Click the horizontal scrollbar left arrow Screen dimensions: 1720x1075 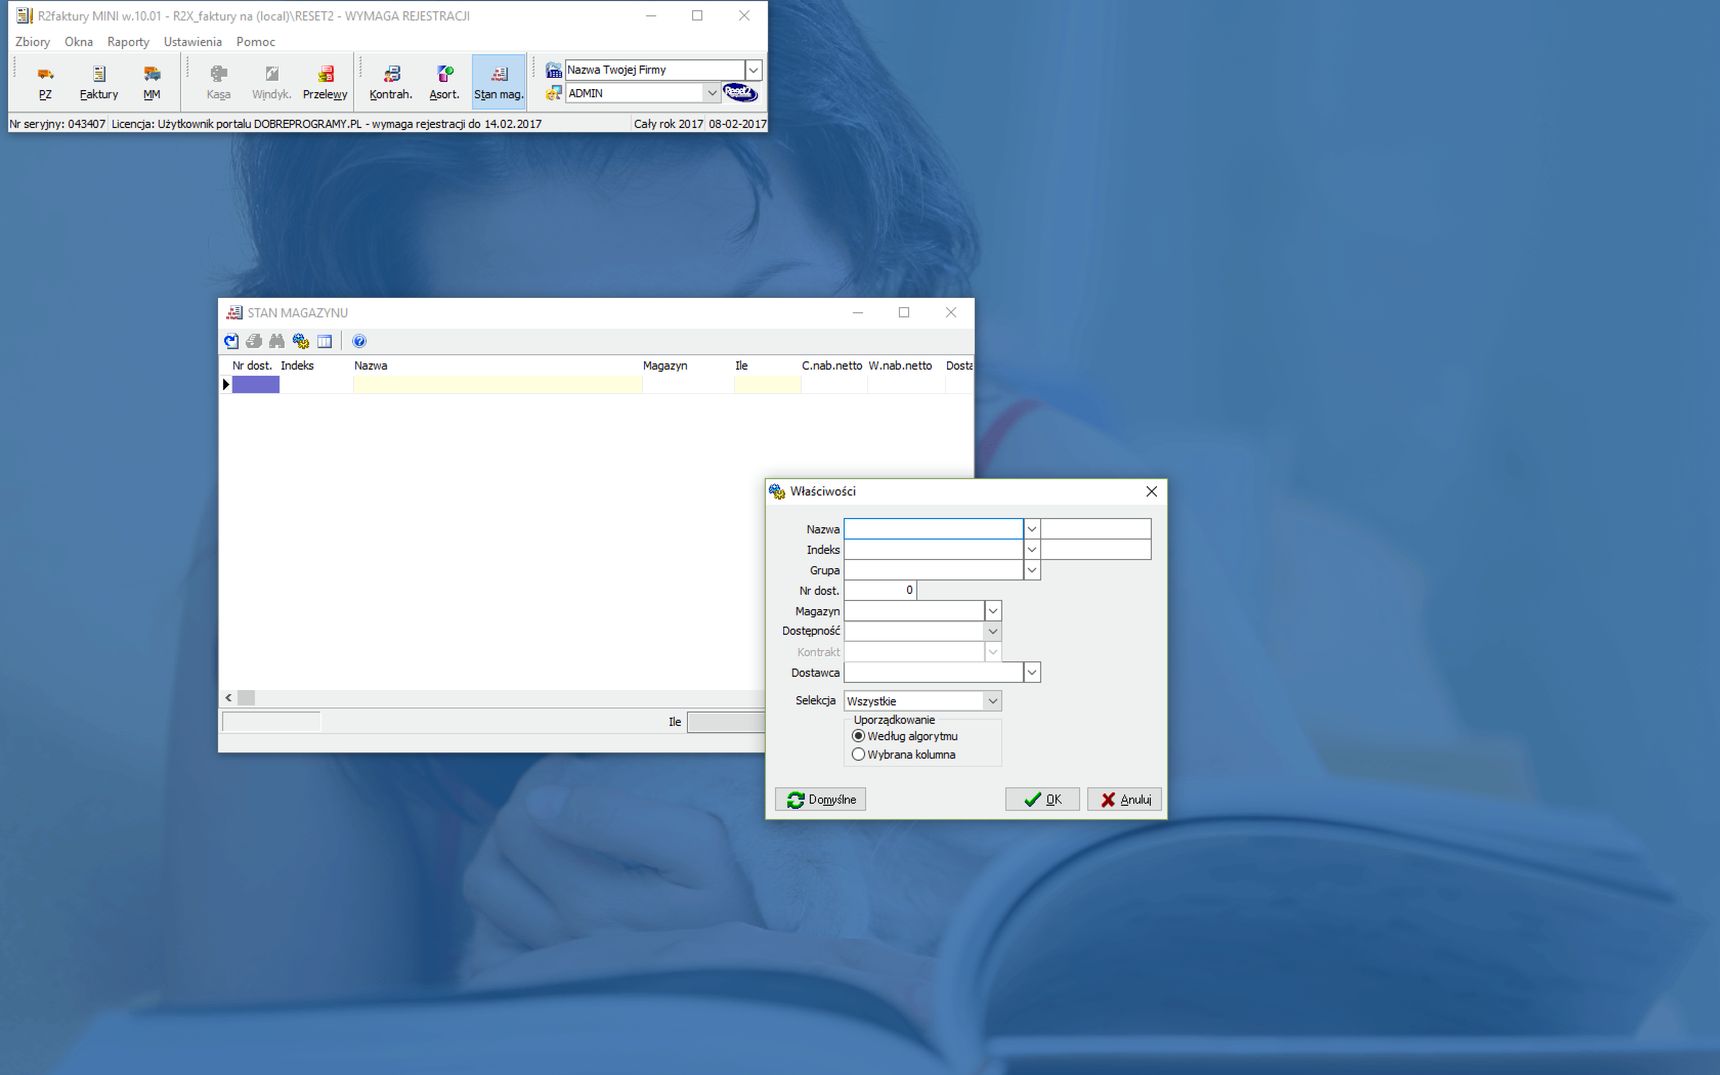(x=229, y=698)
